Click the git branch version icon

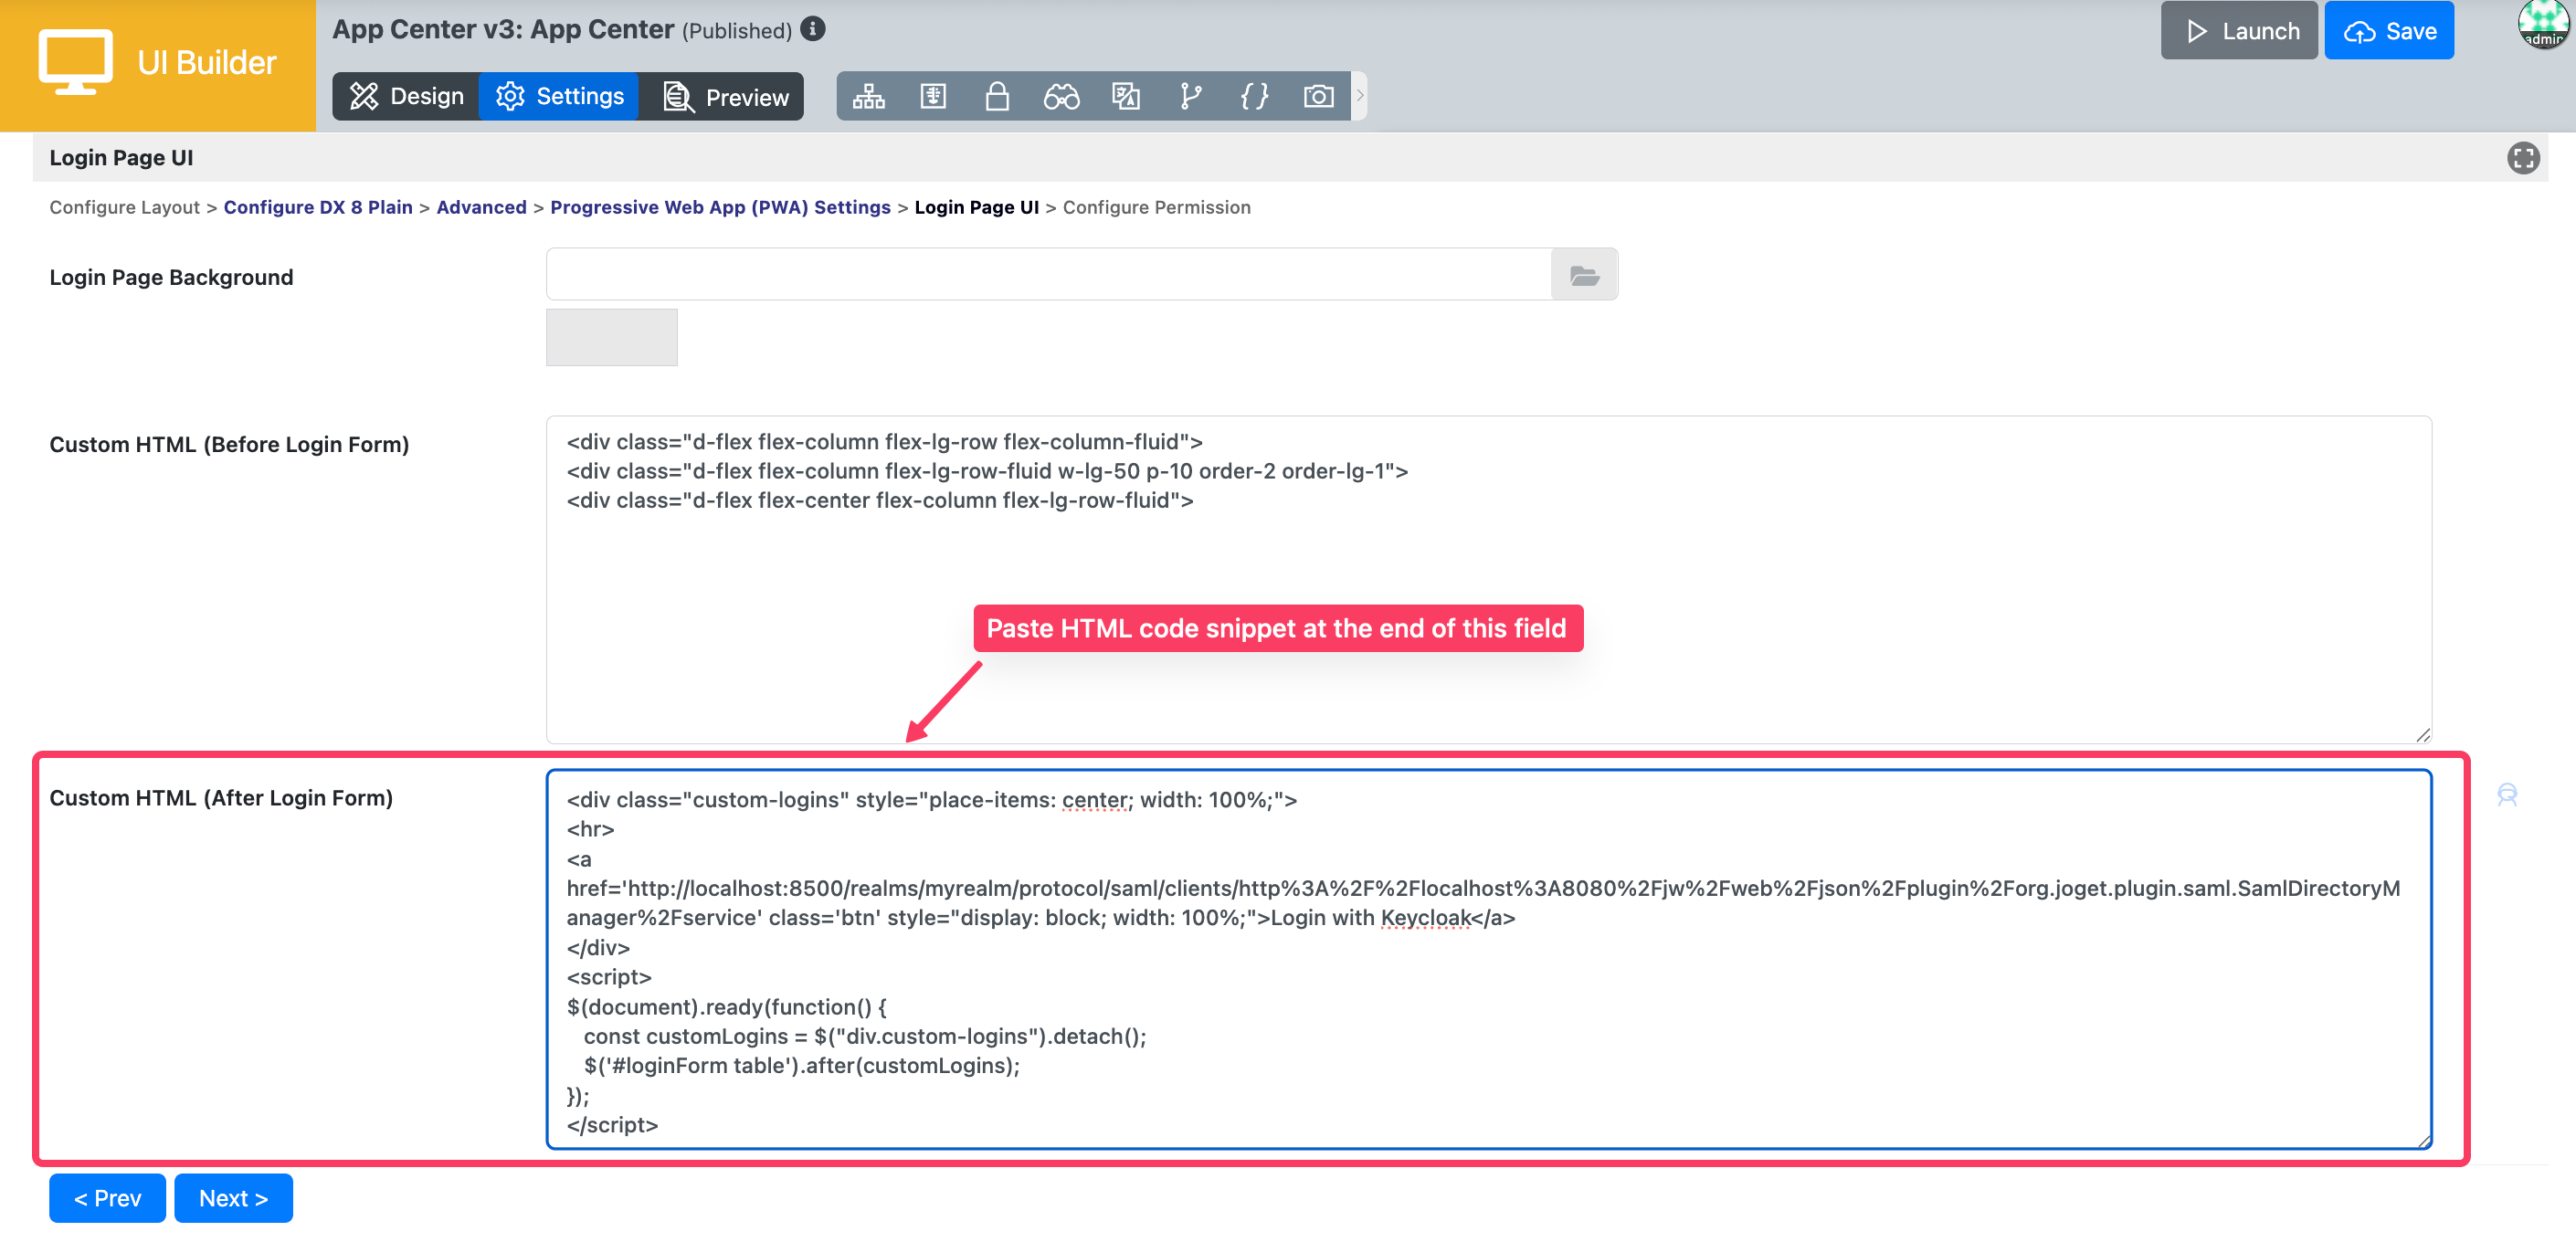[x=1190, y=96]
